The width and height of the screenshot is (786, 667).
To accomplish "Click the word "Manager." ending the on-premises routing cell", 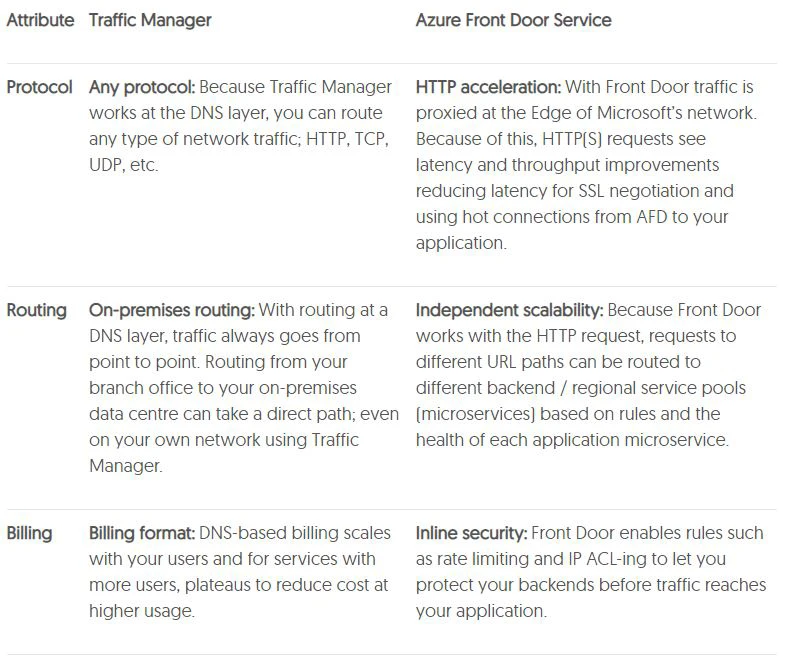I will [125, 466].
